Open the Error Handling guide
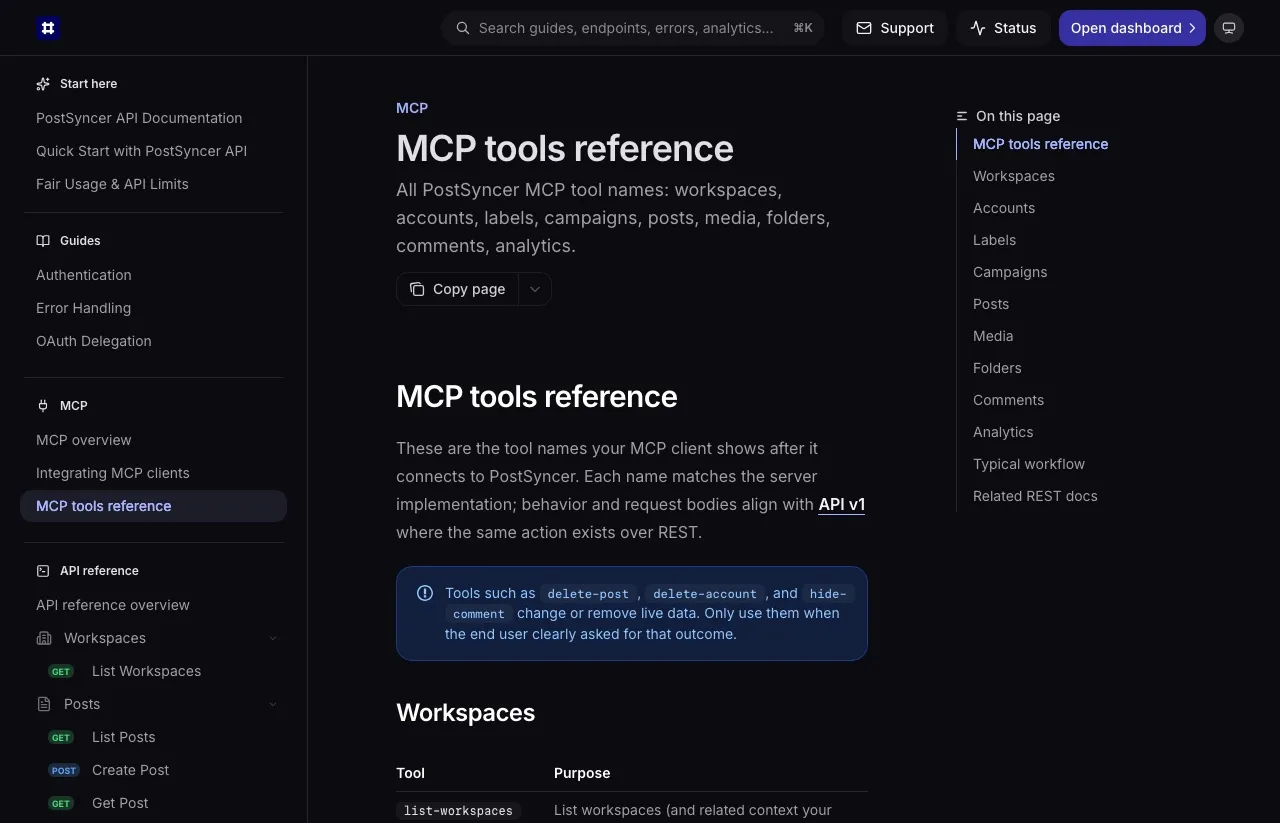1280x823 pixels. 83,308
